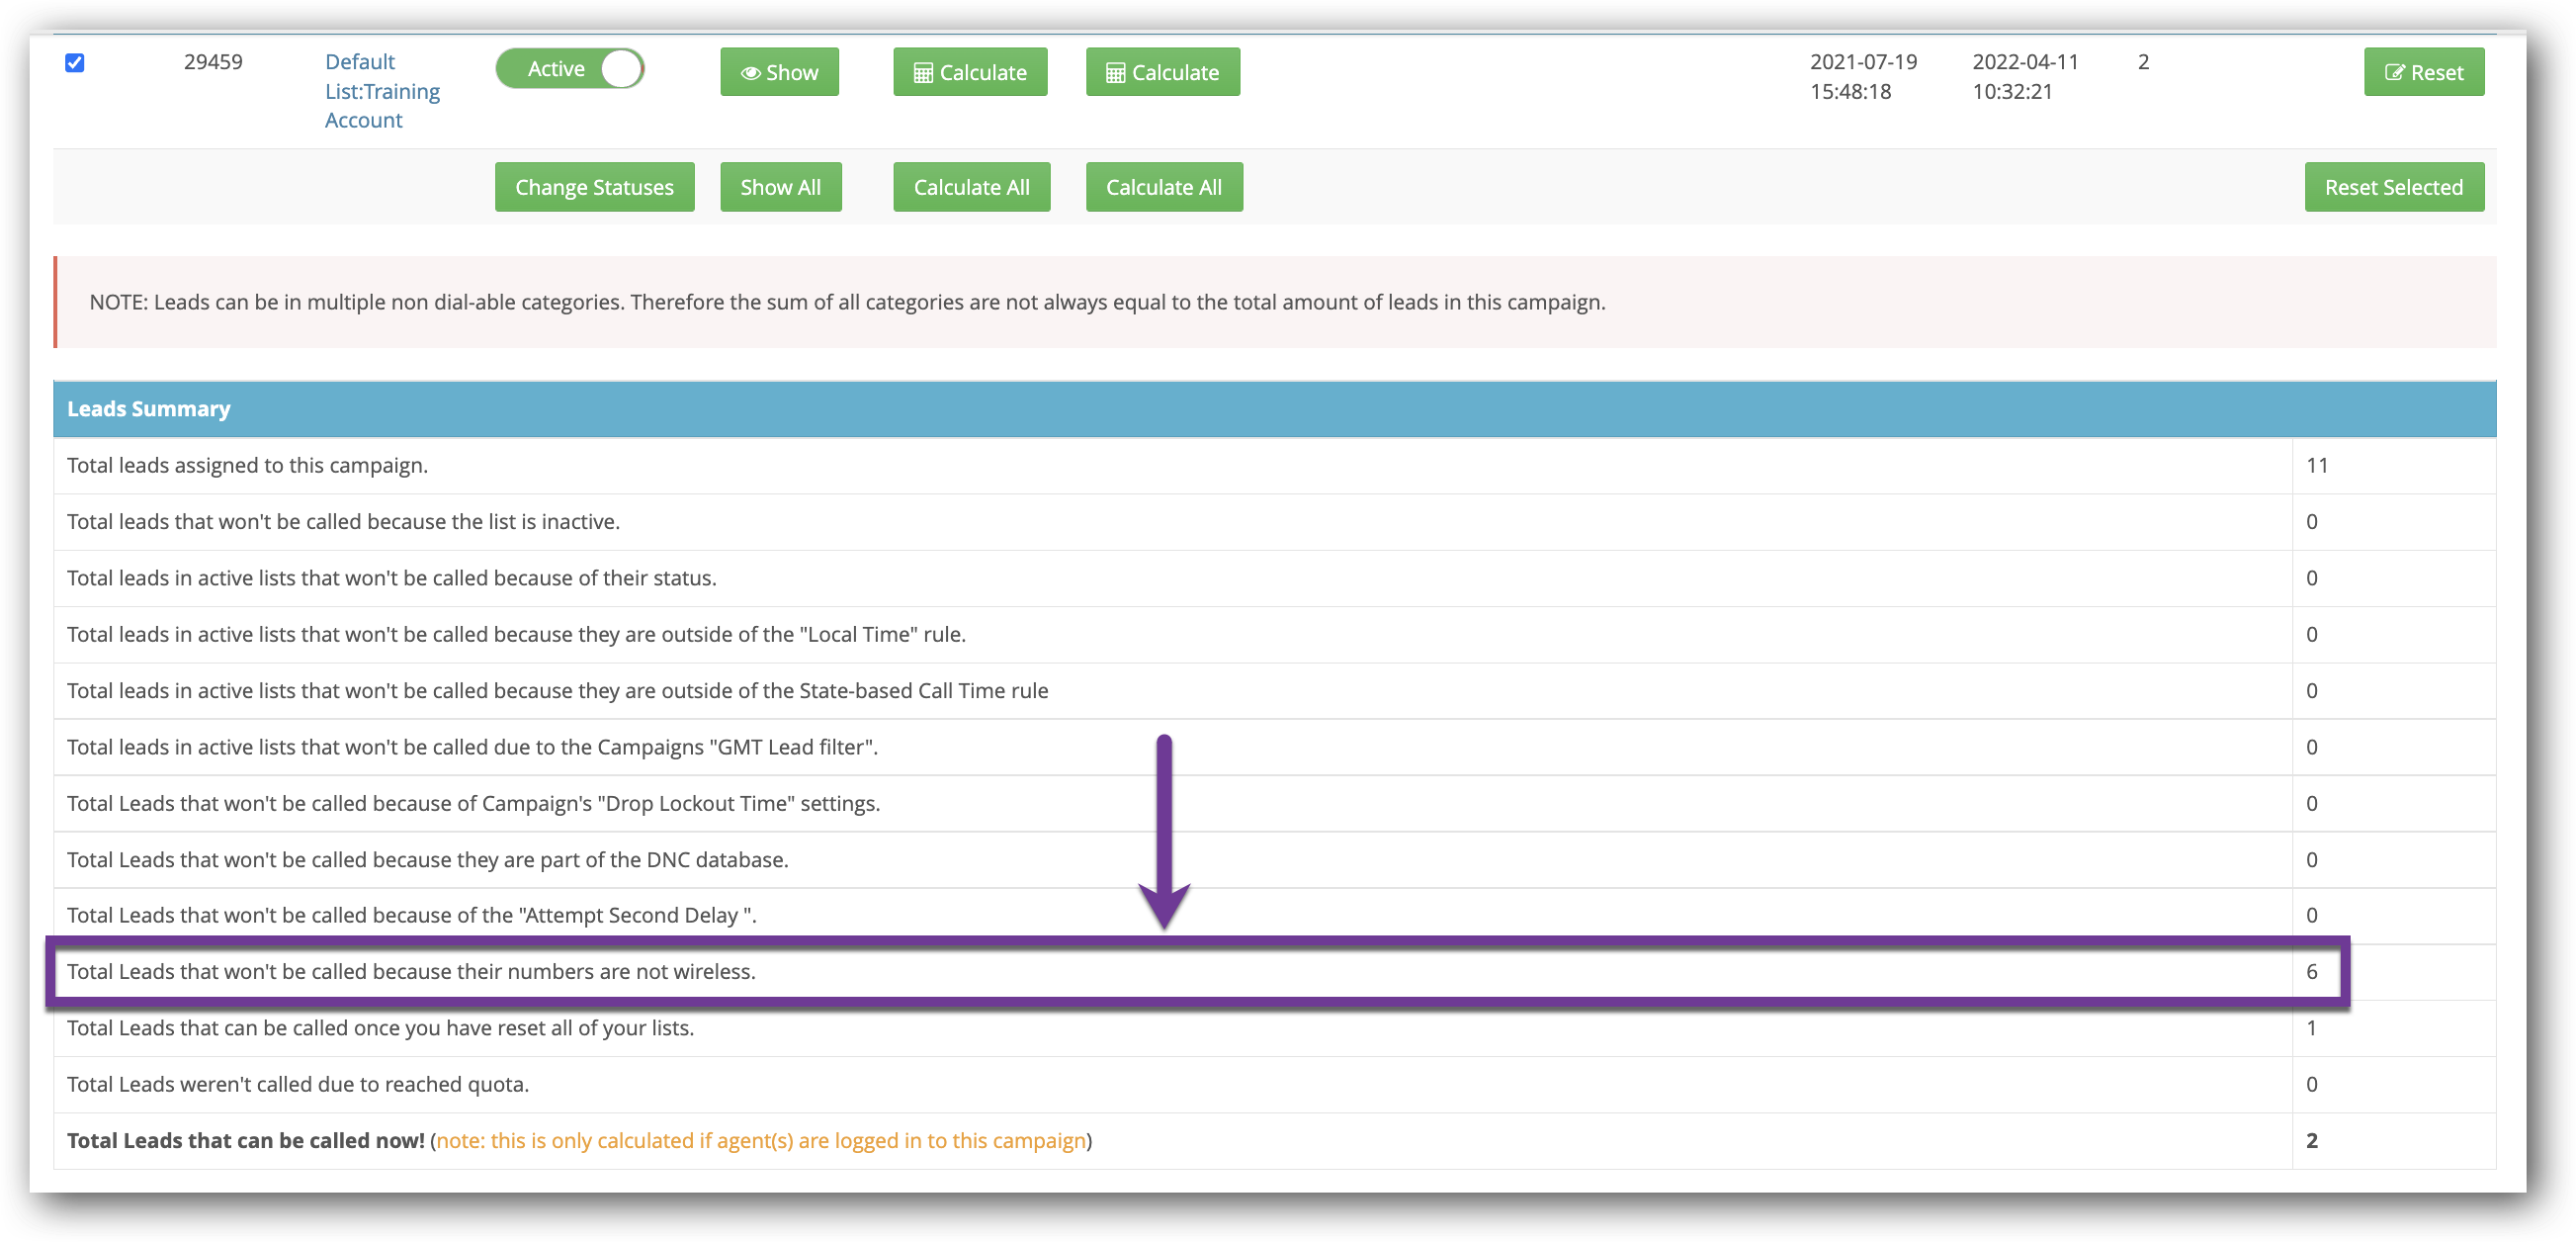Click Calculate All next to Show All
The height and width of the screenshot is (1242, 2576).
coord(971,187)
